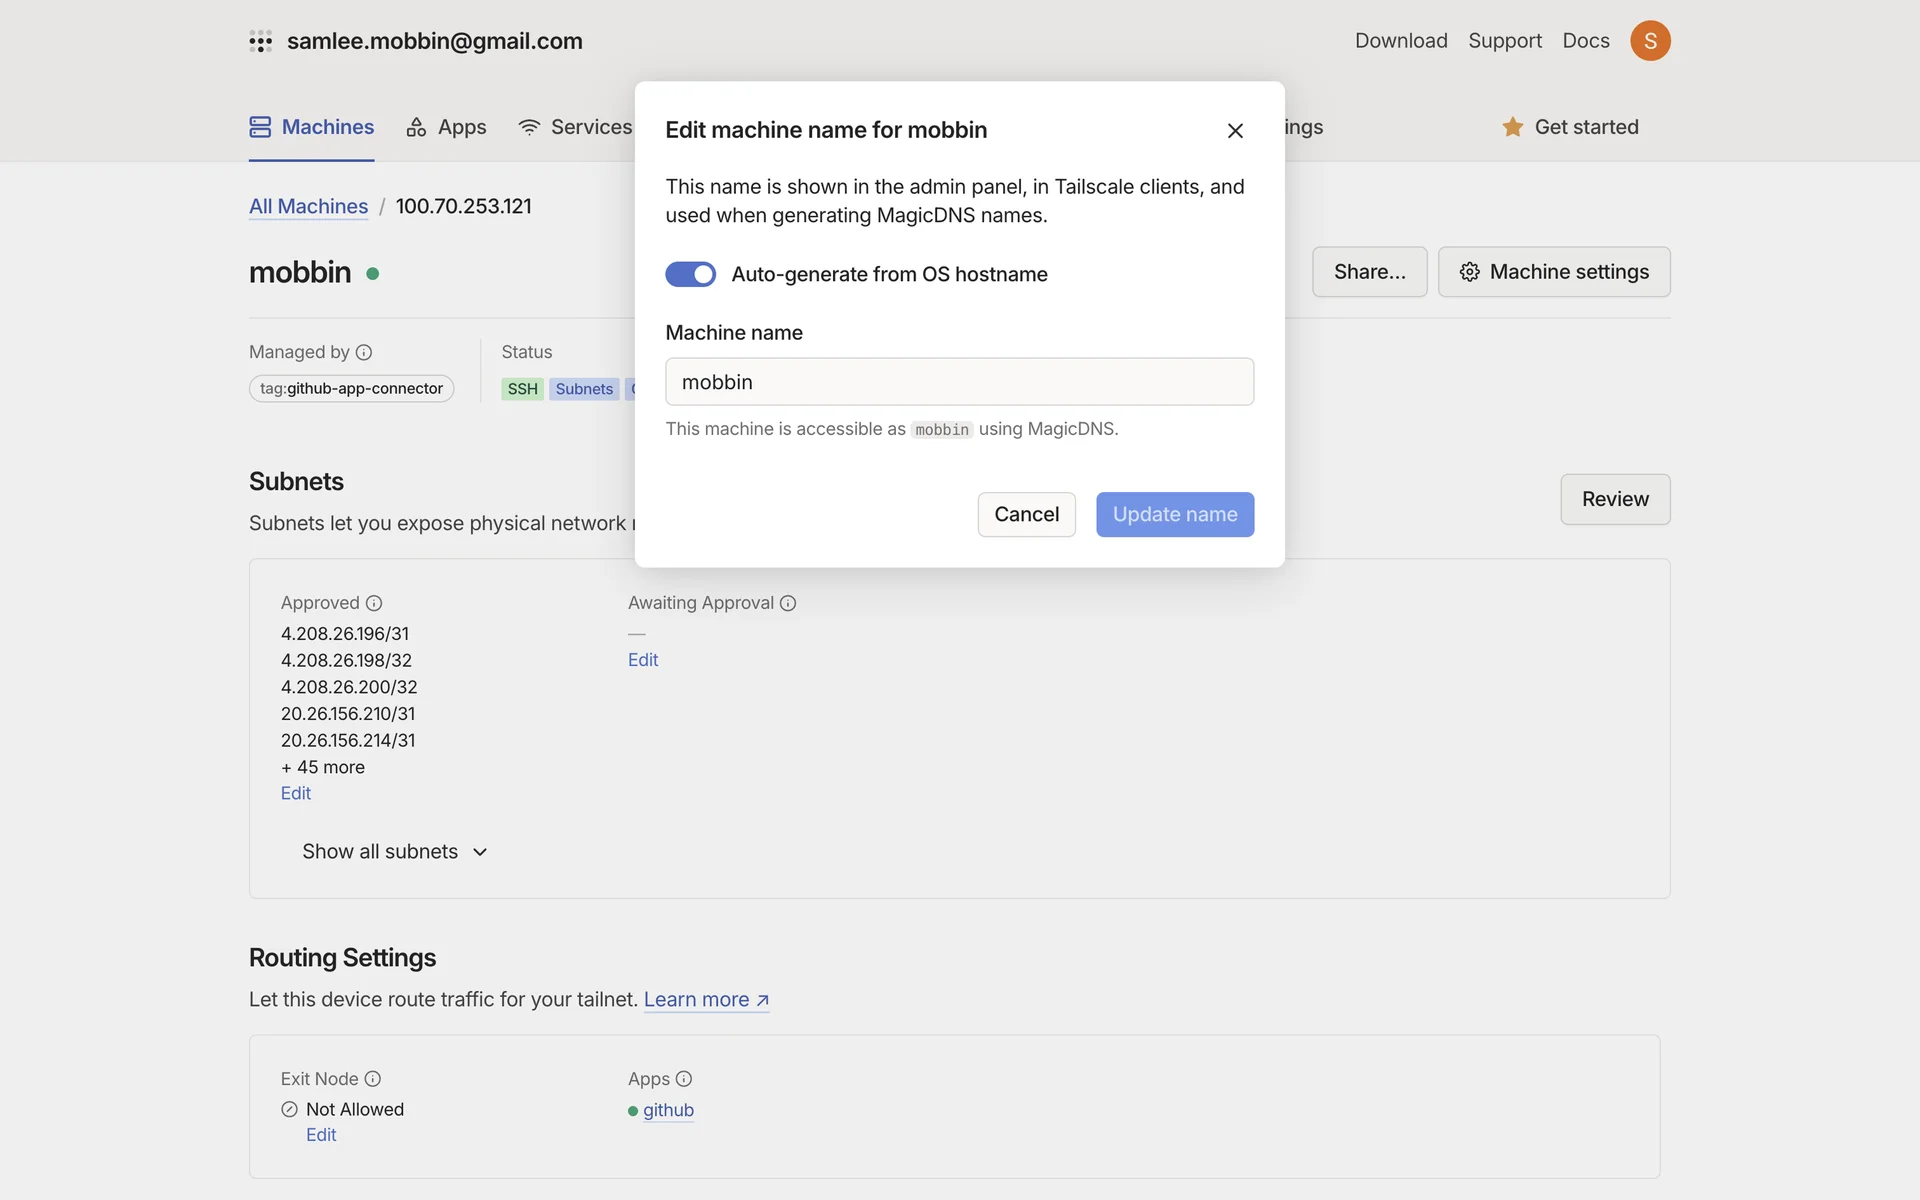1920x1200 pixels.
Task: Open the Share... options
Action: [1369, 272]
